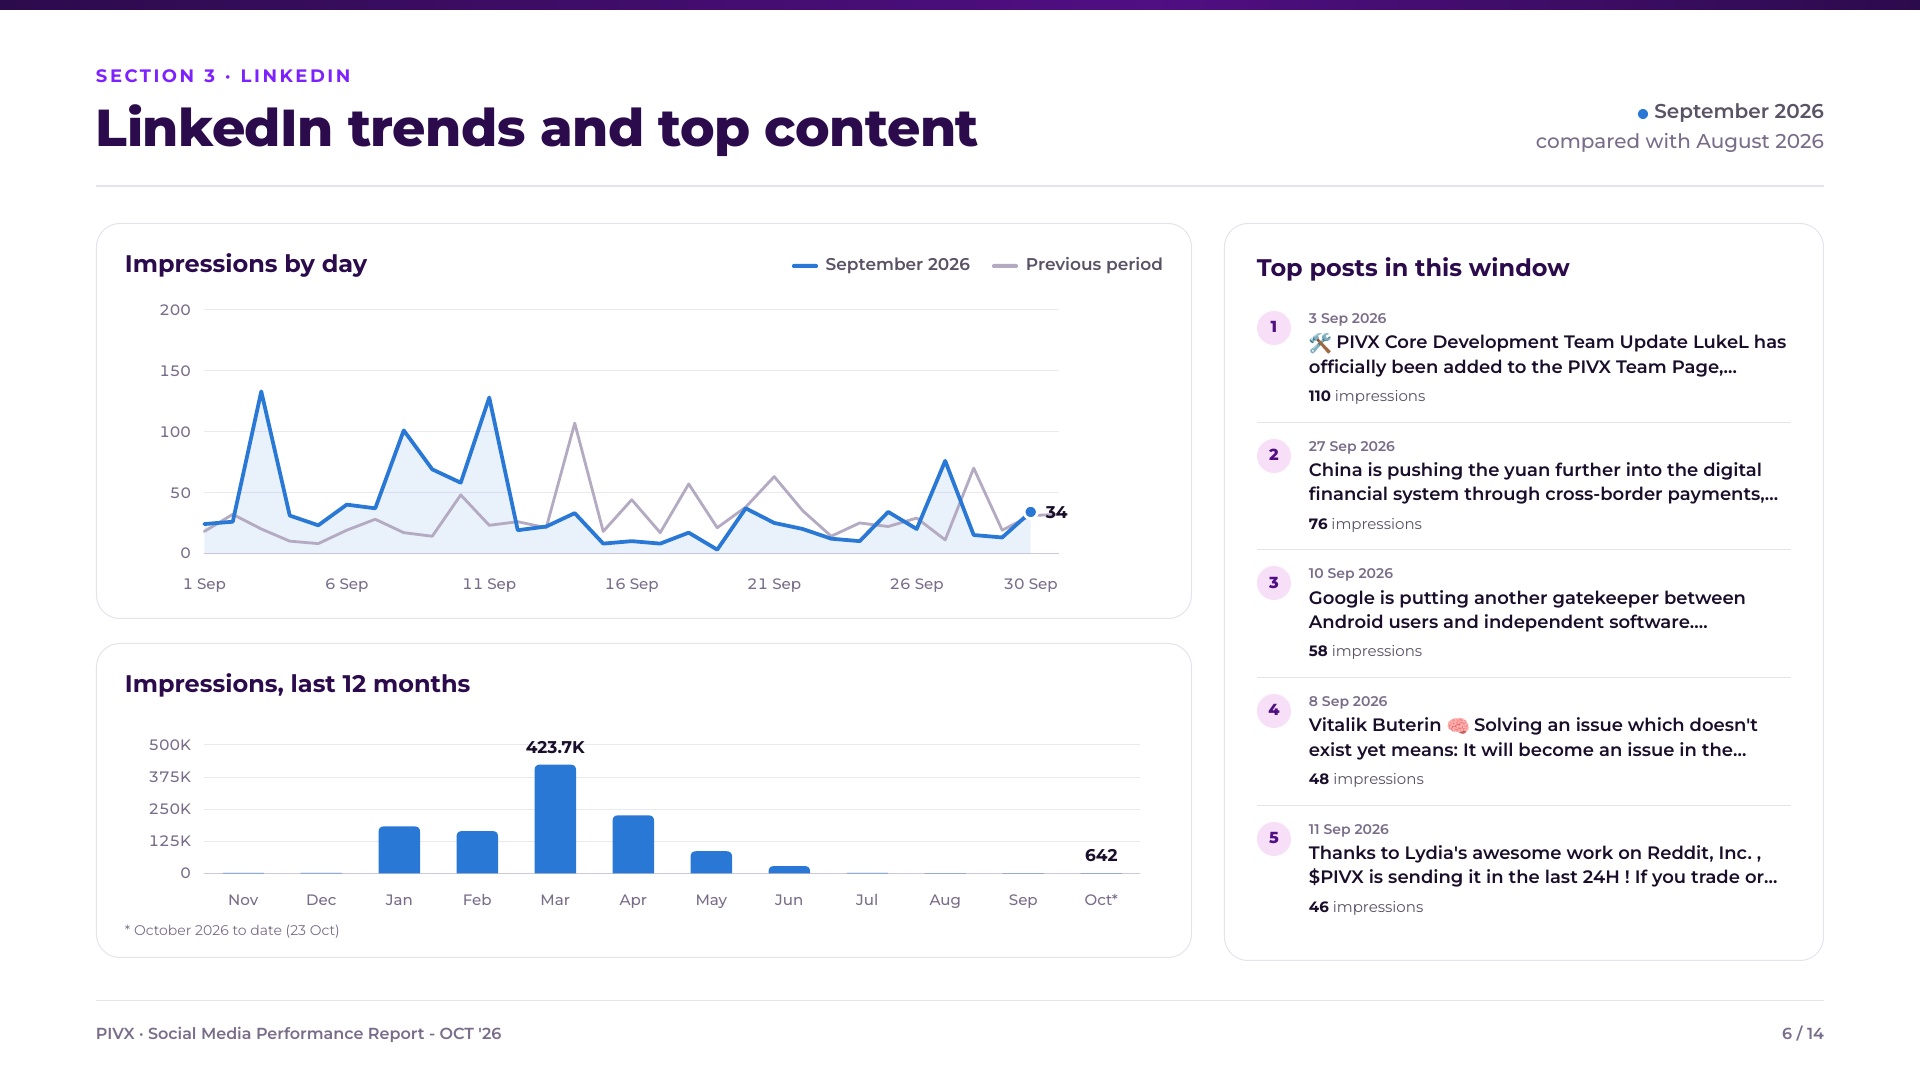Open the Vitalik Buterin issue post
This screenshot has height=1080, width=1920.
(1533, 738)
